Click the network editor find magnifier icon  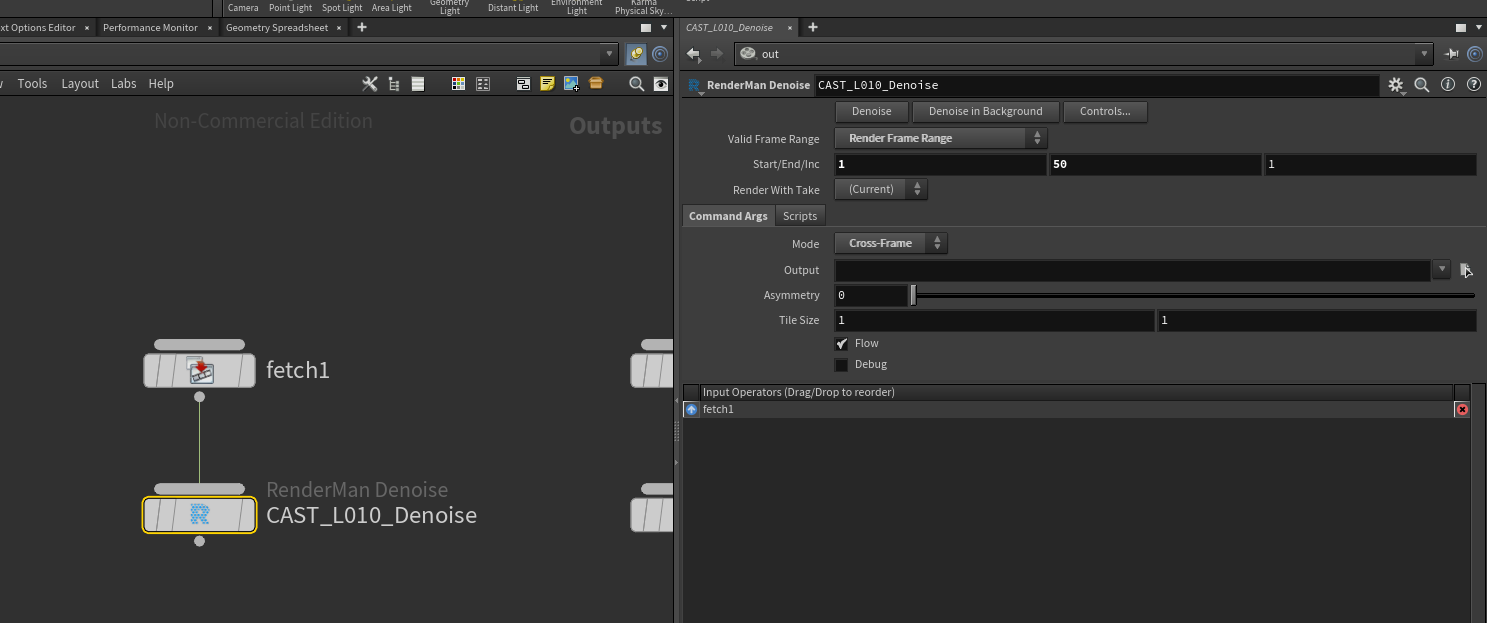tap(636, 84)
